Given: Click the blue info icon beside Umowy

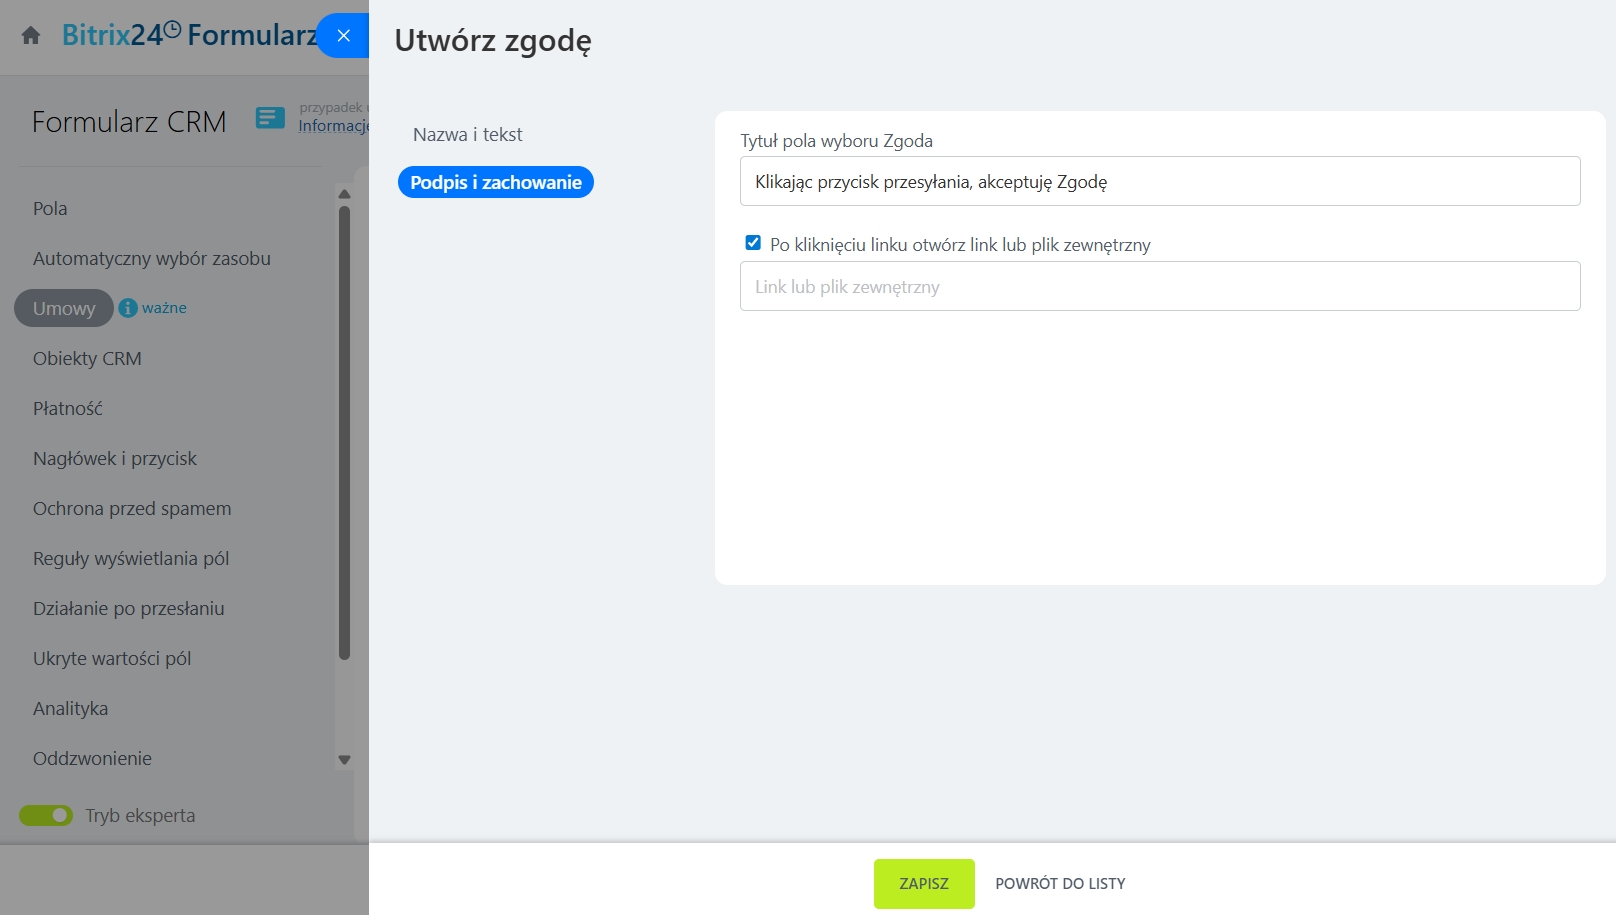Looking at the screenshot, I should [128, 308].
